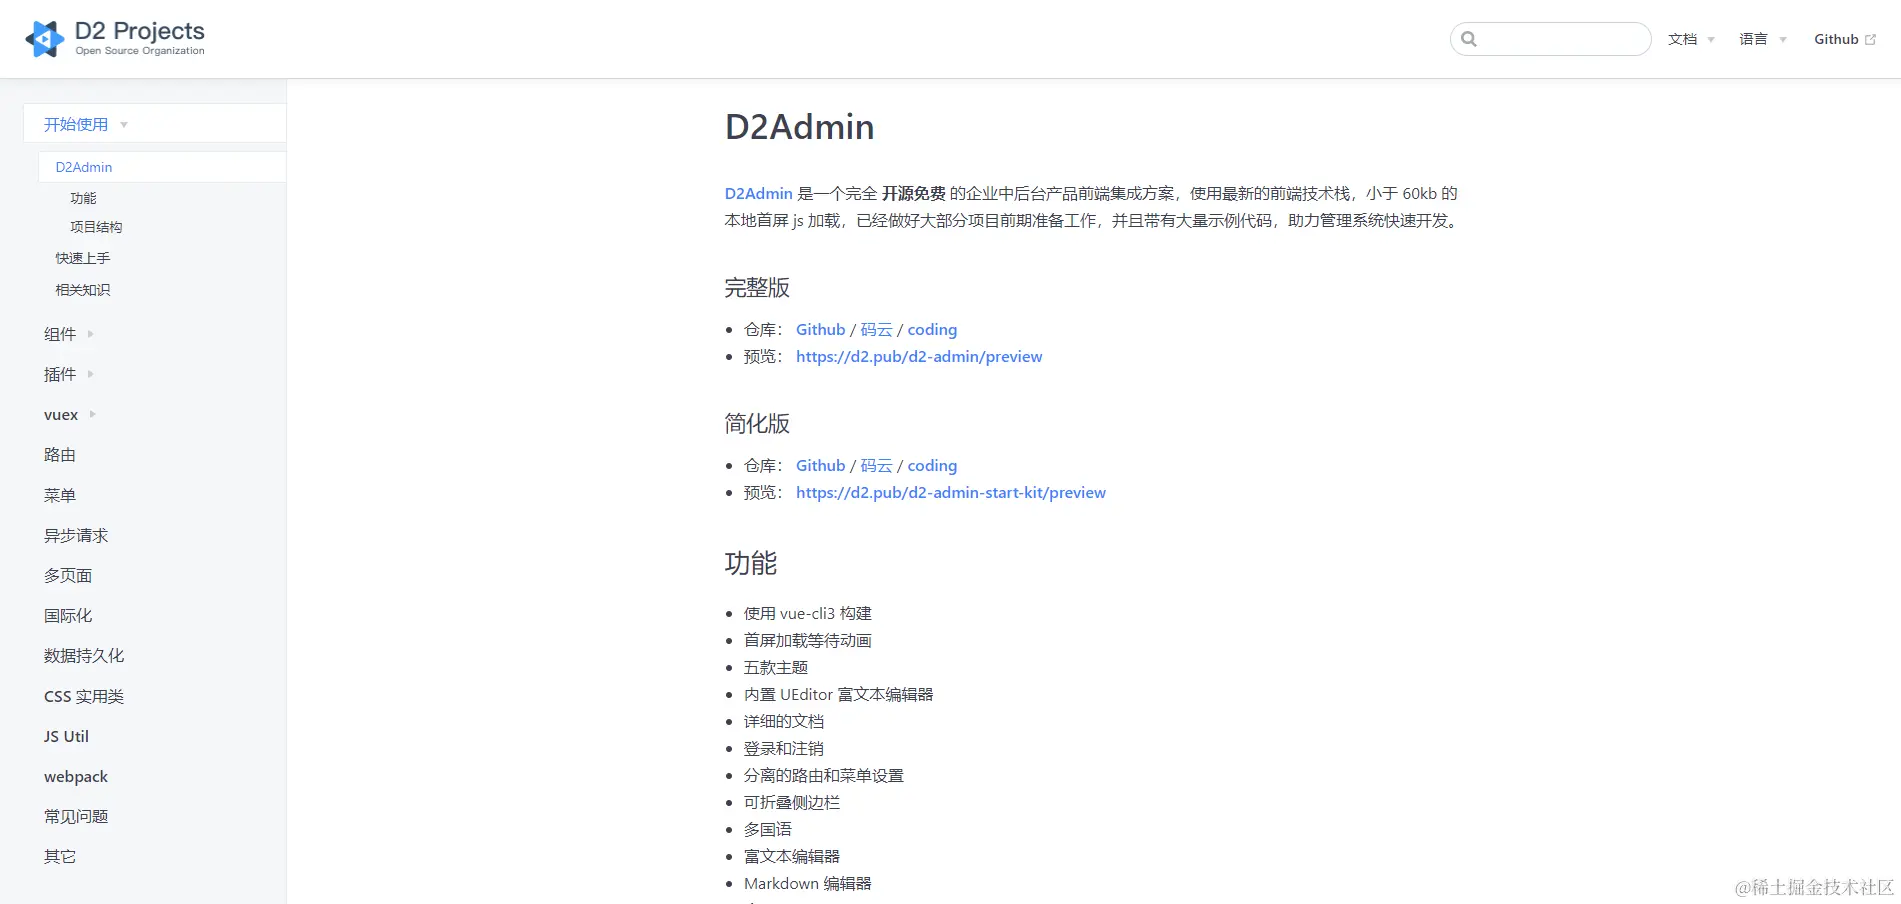Click the external link icon beside Github
1901x904 pixels.
(1870, 40)
